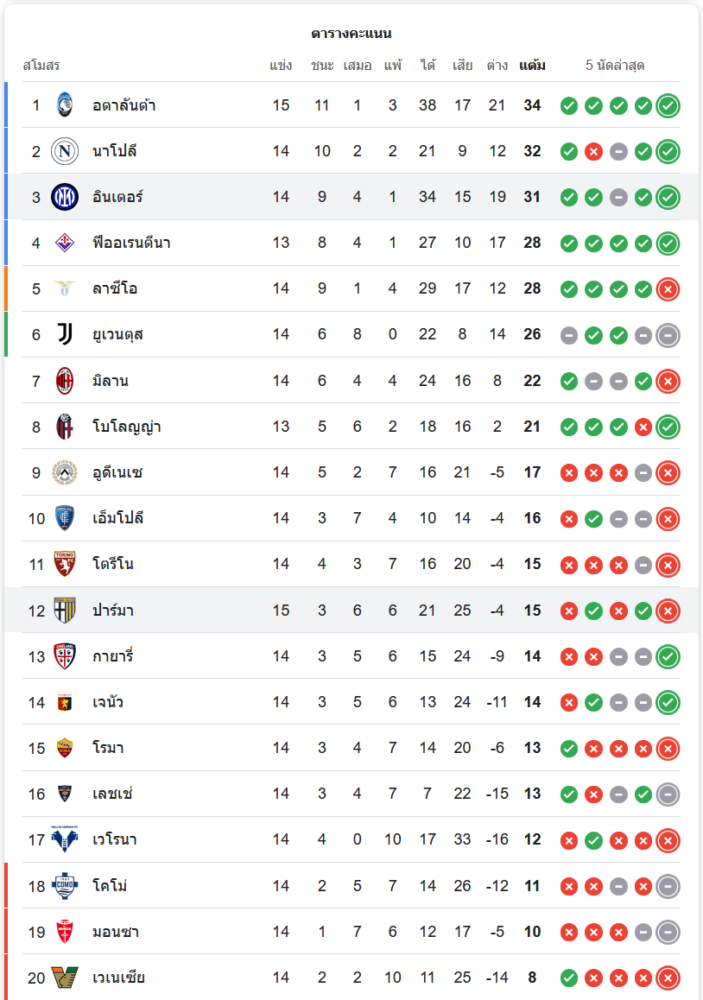Click the Venezia club crest icon
Image resolution: width=703 pixels, height=1000 pixels.
[x=65, y=978]
